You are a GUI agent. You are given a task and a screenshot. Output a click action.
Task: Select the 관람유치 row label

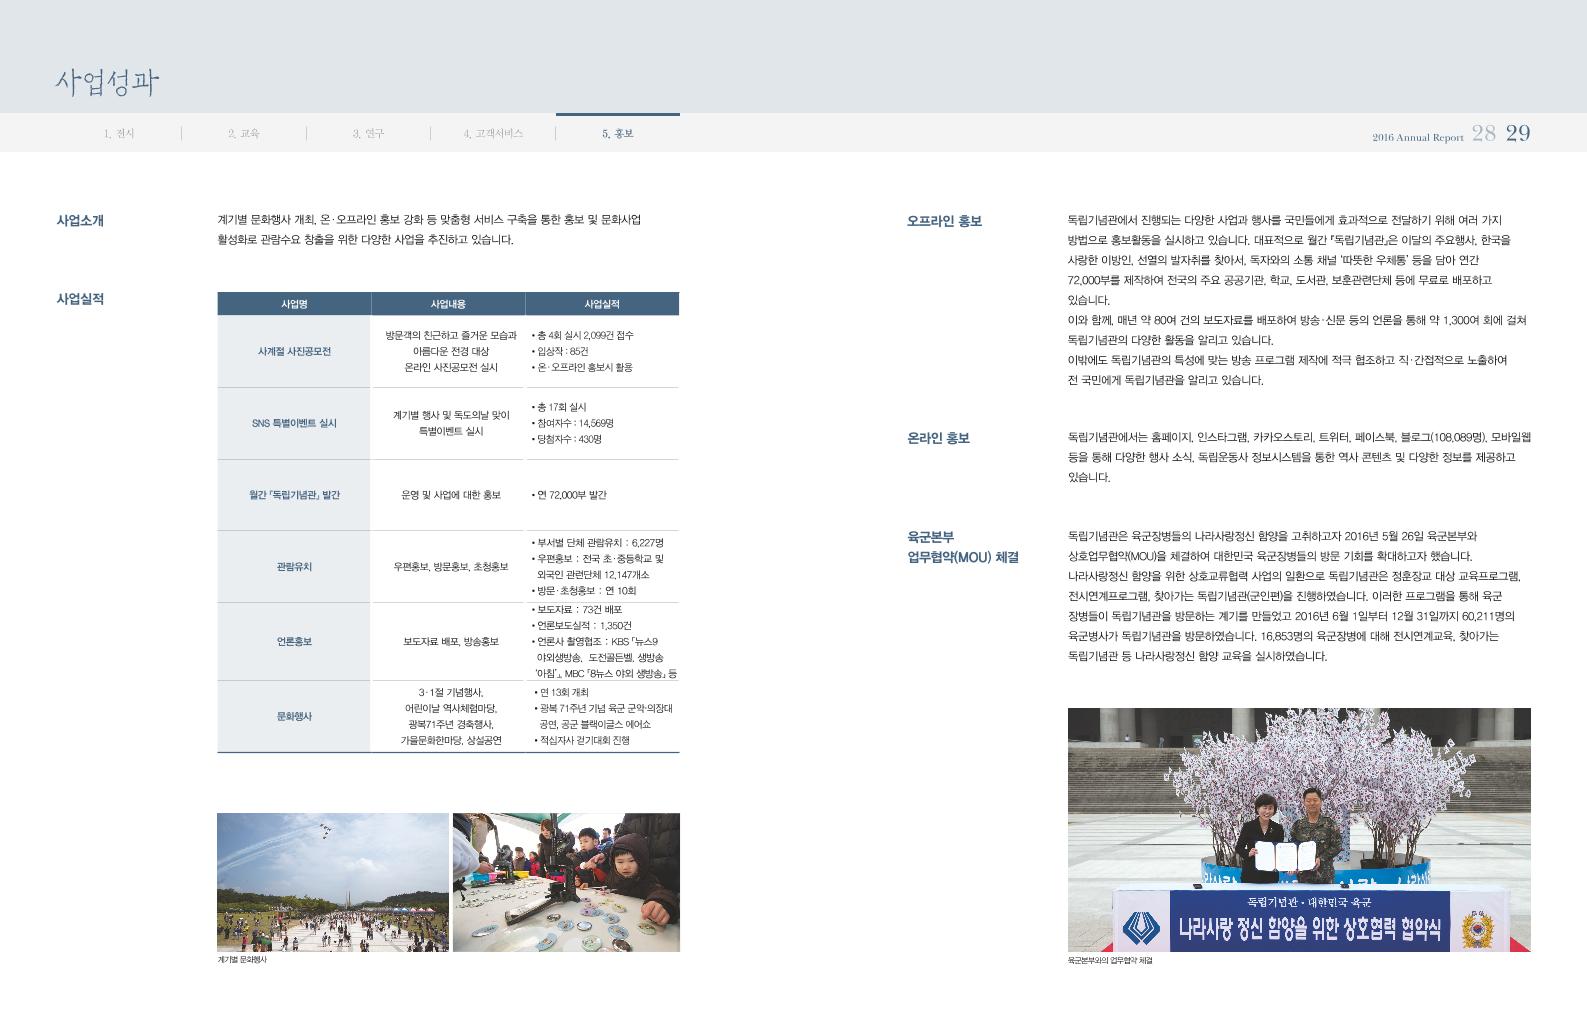click(x=294, y=567)
